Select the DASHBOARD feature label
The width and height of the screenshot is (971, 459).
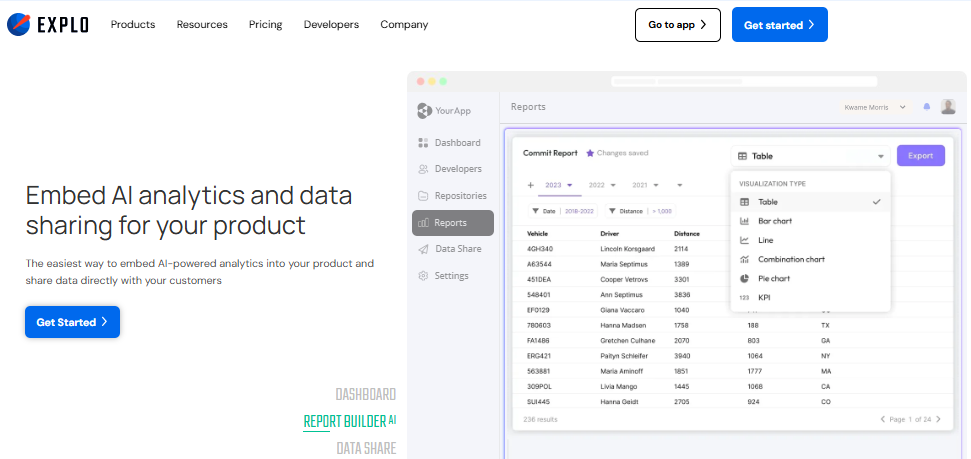tap(365, 395)
